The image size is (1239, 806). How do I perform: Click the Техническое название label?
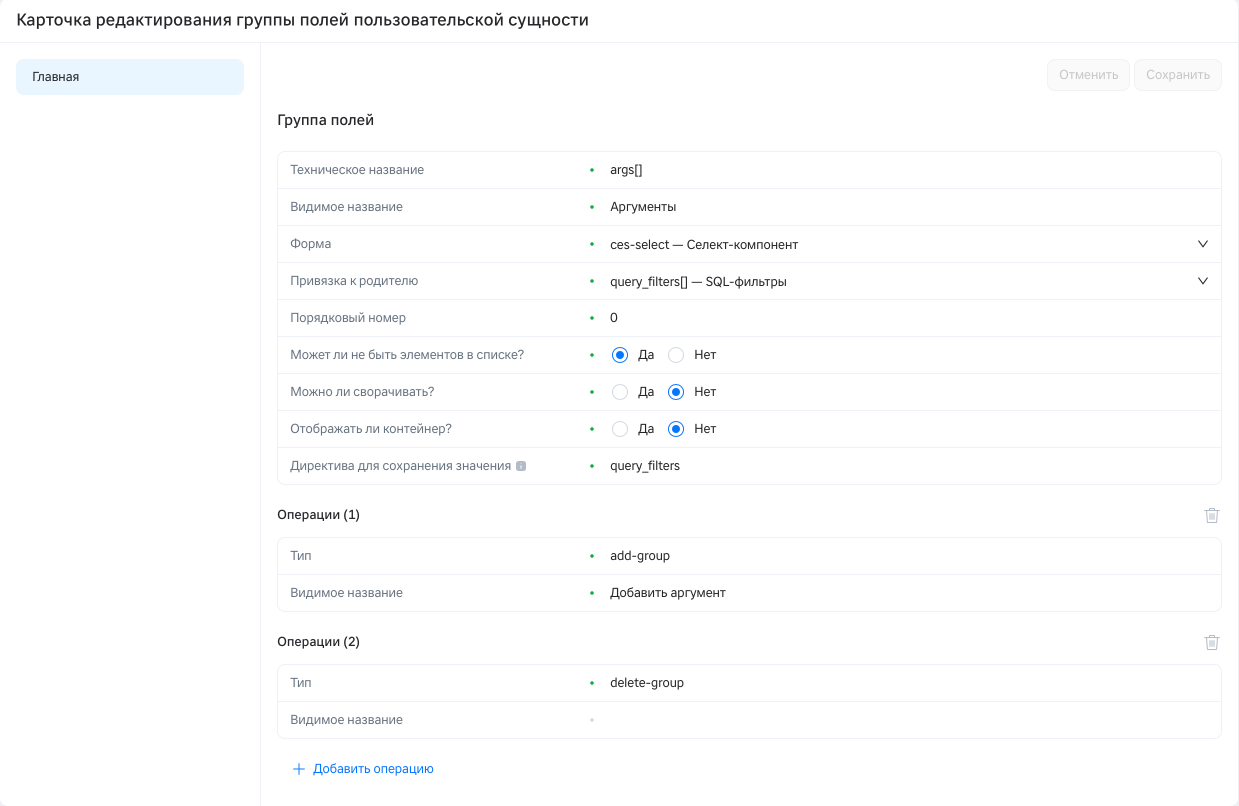(357, 170)
